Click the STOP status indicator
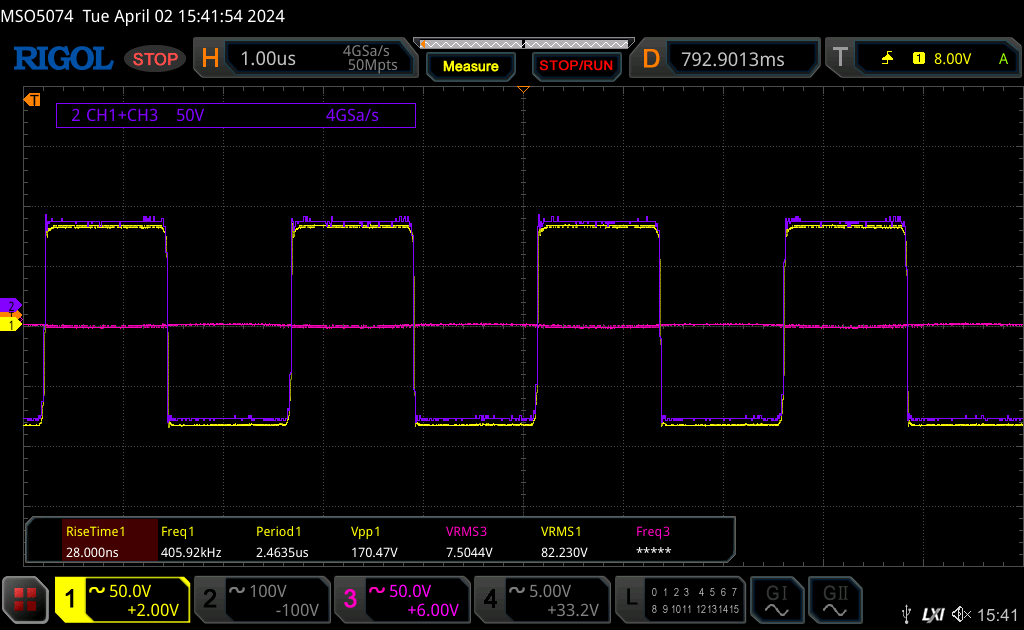Screen dimensions: 1024x630 [x=155, y=59]
